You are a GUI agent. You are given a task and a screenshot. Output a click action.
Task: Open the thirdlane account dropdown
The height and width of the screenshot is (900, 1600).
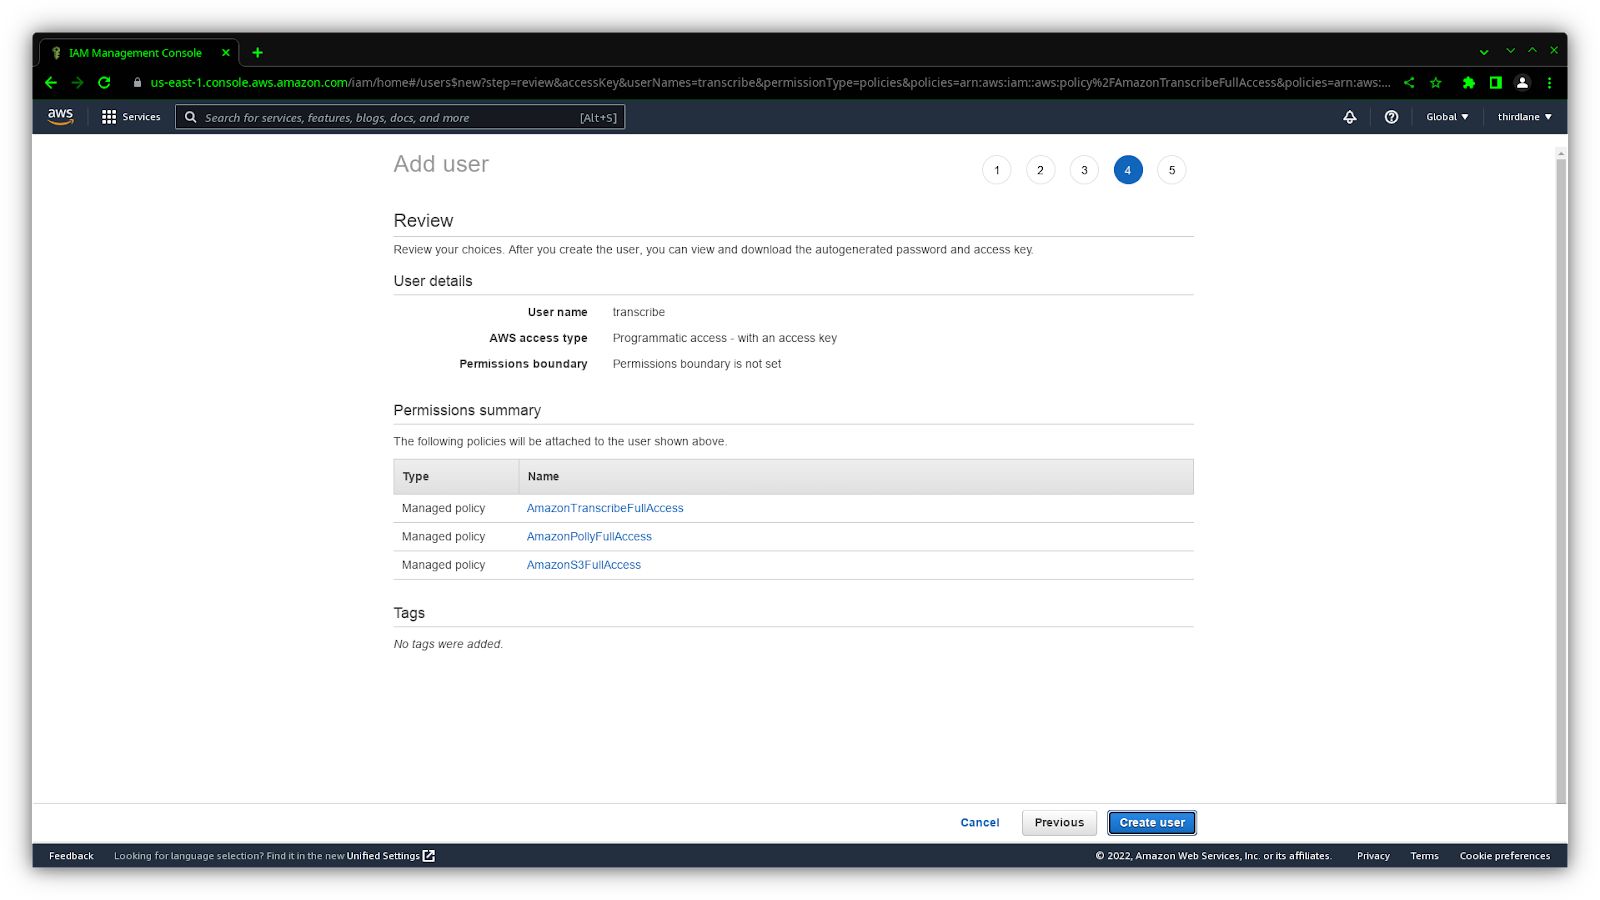[1524, 117]
